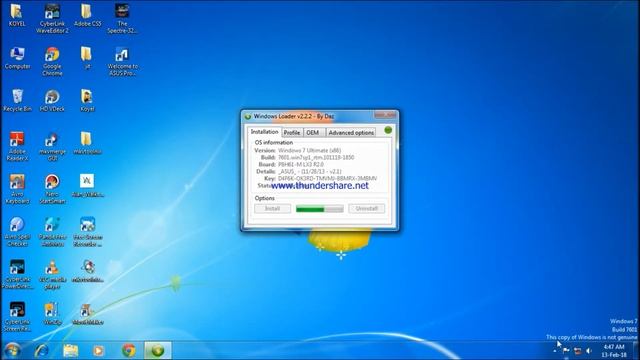This screenshot has height=360, width=640.
Task: Show hidden tray icons arrow
Action: (555, 351)
